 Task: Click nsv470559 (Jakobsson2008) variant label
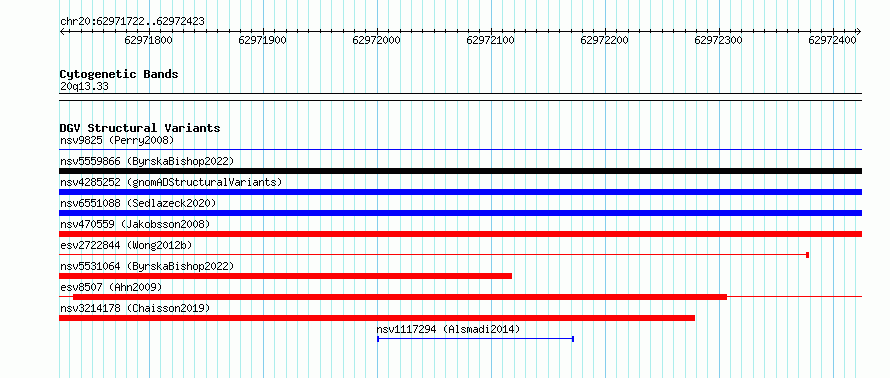135,224
